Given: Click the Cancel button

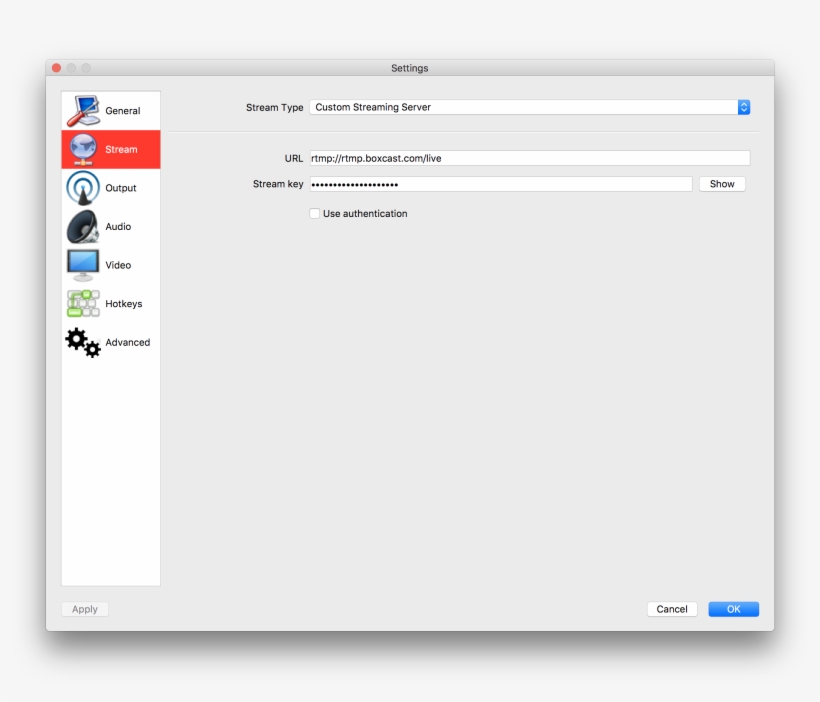Looking at the screenshot, I should pos(672,609).
